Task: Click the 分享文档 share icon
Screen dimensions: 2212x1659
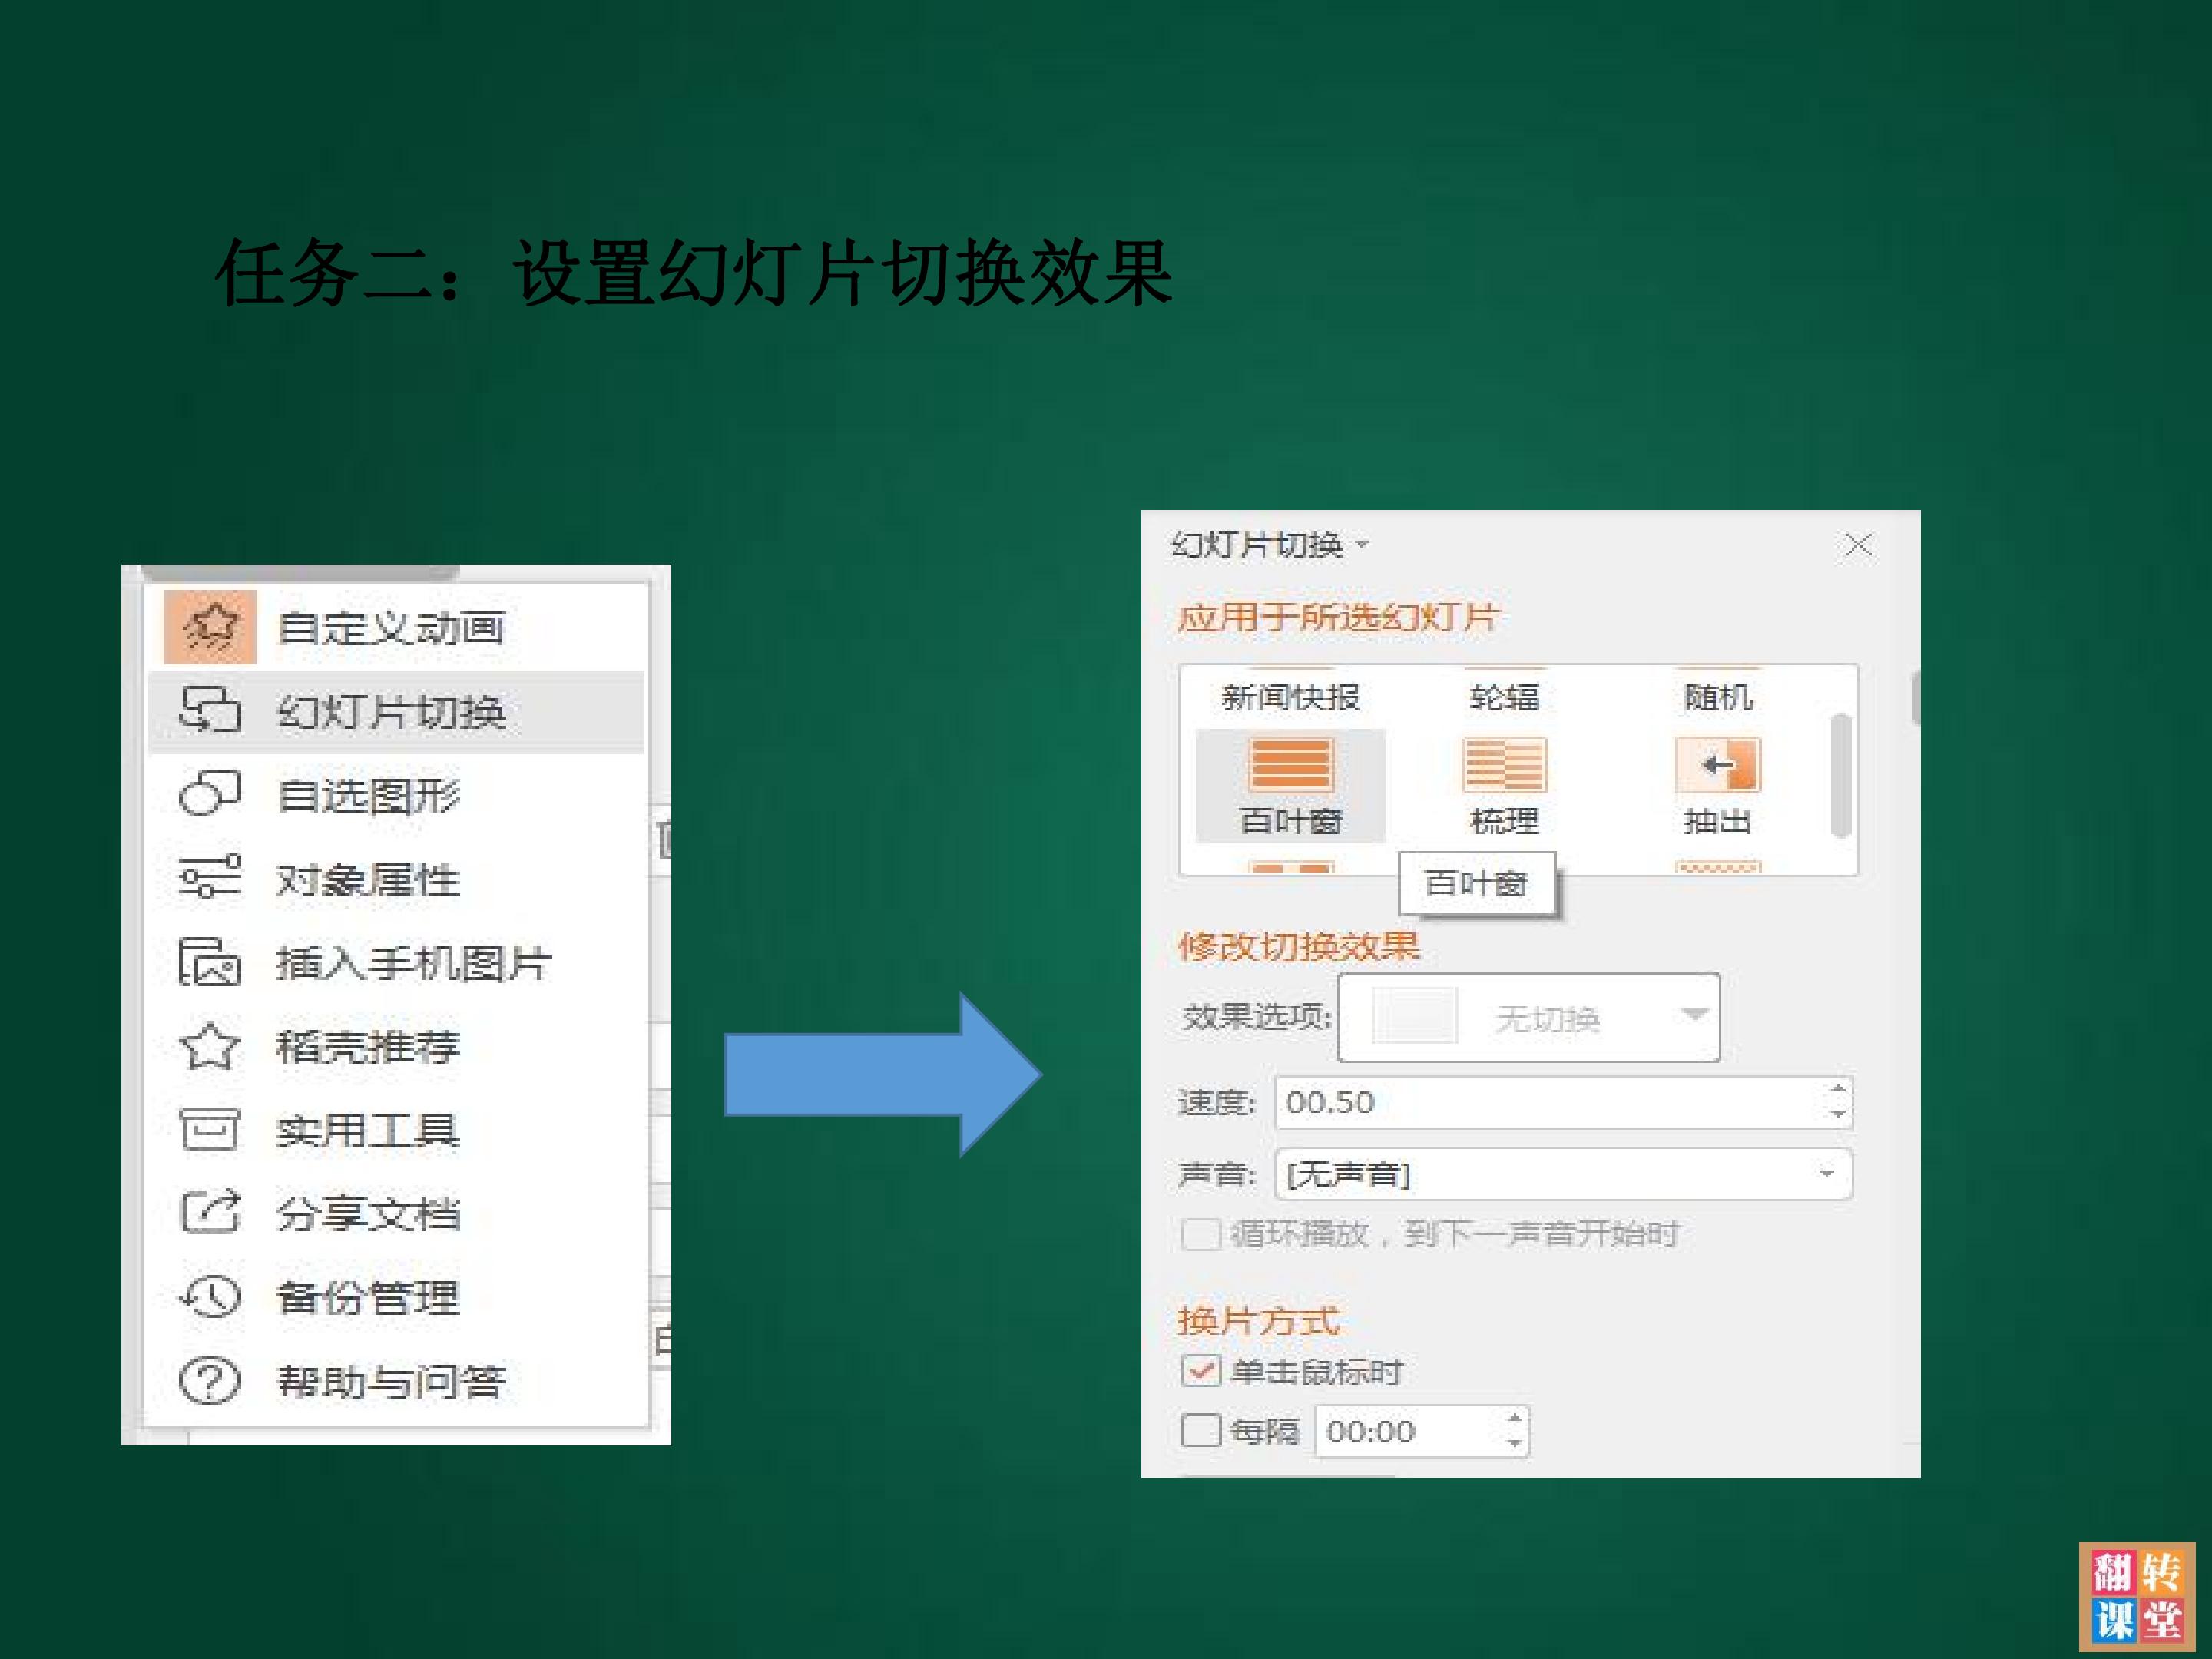Action: click(210, 1212)
